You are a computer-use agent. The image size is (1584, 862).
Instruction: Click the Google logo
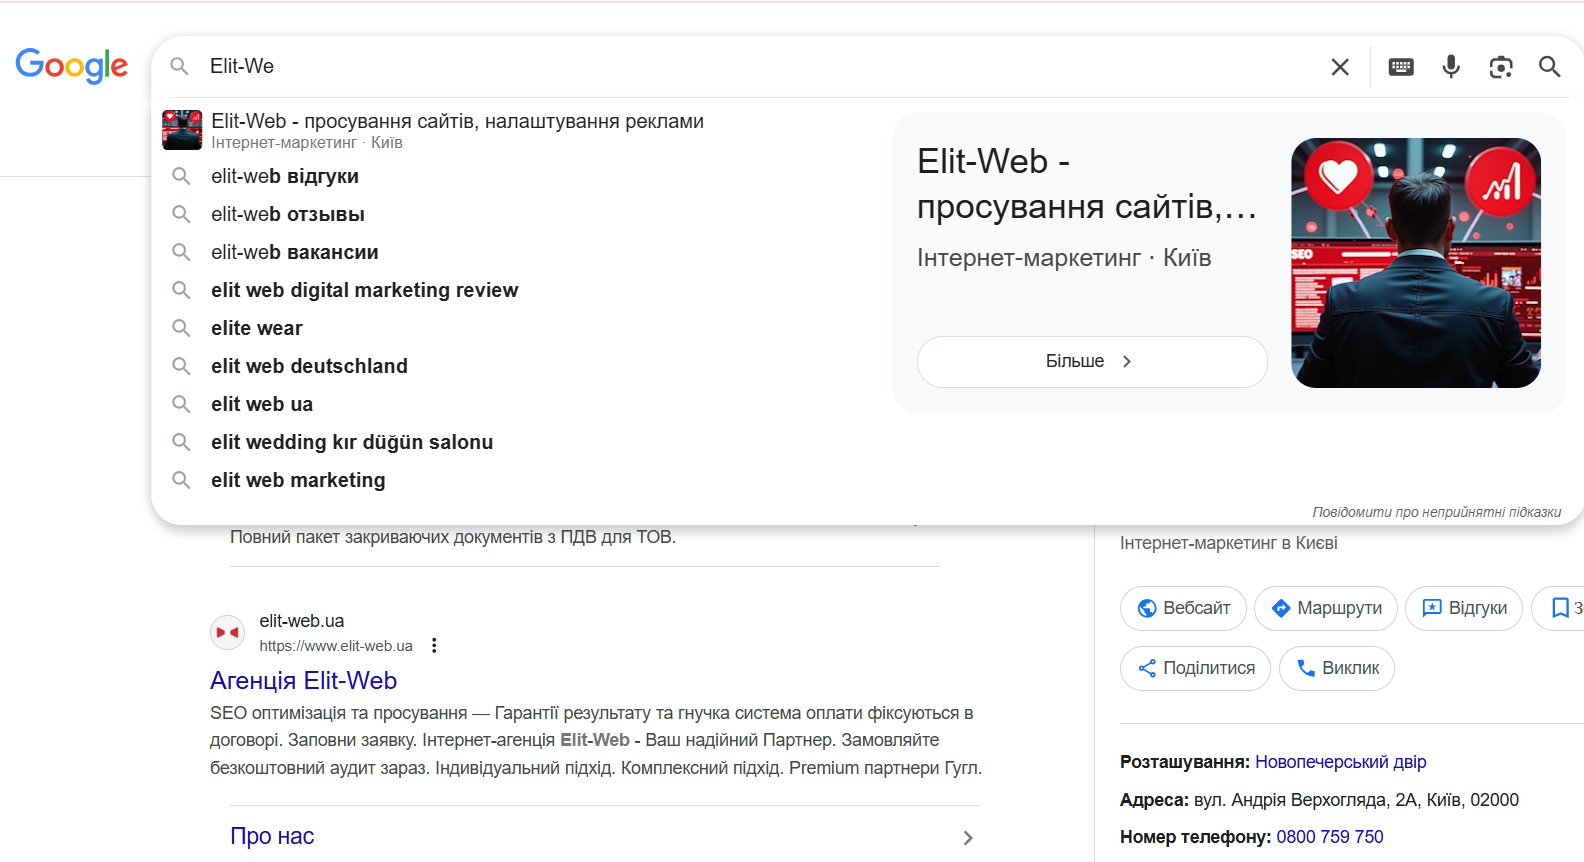pyautogui.click(x=71, y=66)
